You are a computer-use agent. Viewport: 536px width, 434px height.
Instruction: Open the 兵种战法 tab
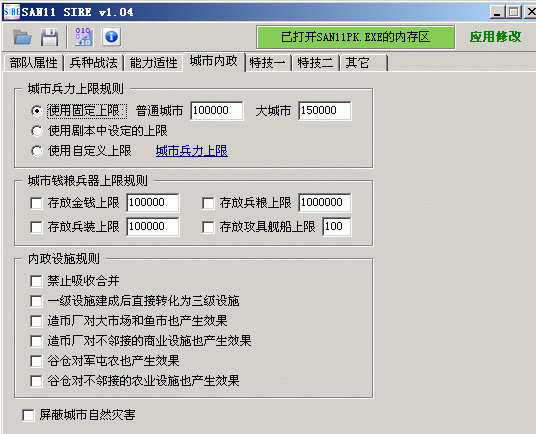(94, 63)
